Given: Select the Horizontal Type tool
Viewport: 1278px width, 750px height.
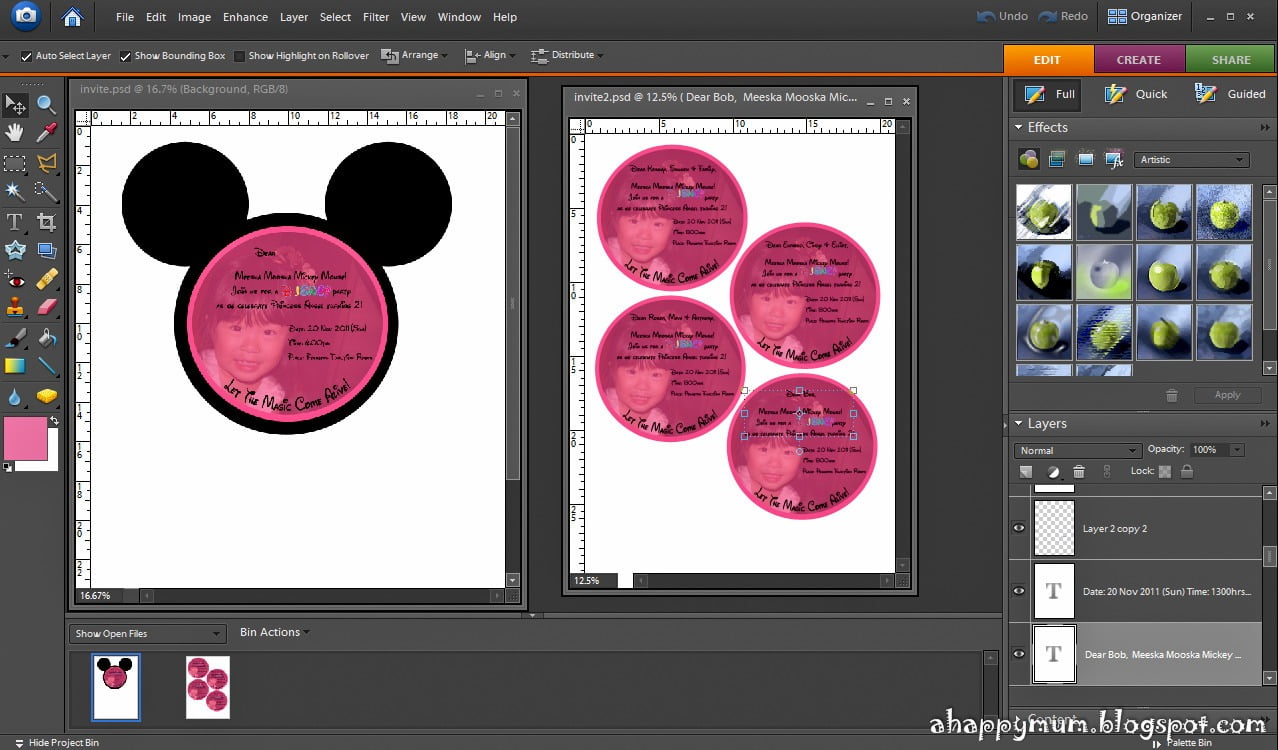Looking at the screenshot, I should [x=15, y=221].
